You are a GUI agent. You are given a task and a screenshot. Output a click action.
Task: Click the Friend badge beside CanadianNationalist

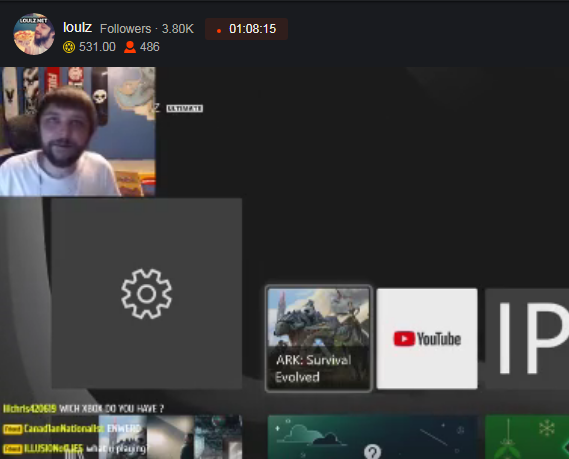point(12,429)
